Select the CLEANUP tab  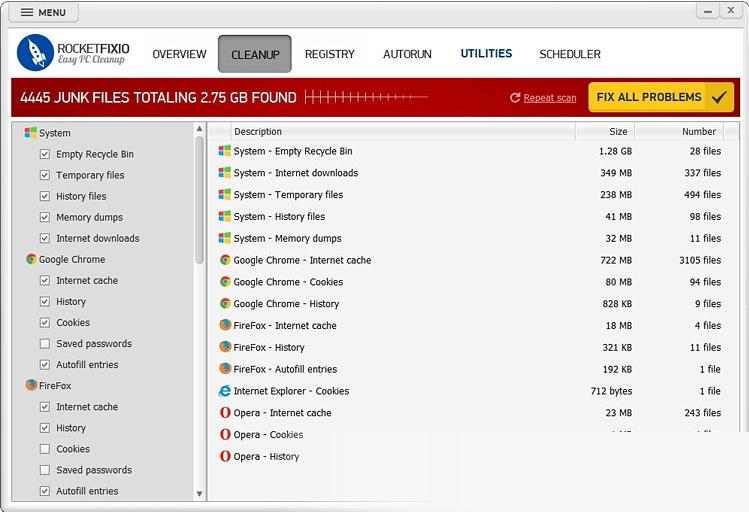255,54
